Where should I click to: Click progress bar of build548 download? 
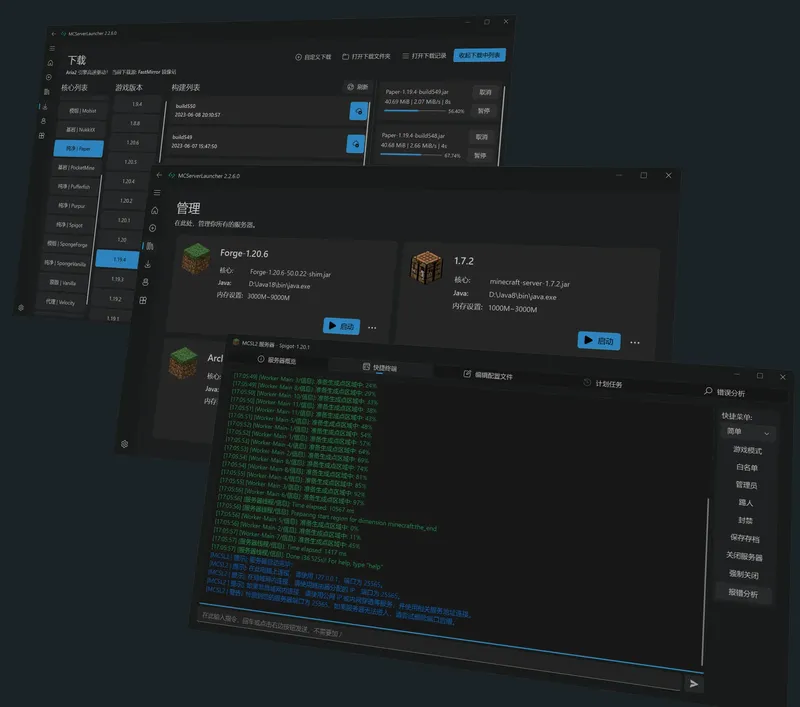tap(411, 155)
